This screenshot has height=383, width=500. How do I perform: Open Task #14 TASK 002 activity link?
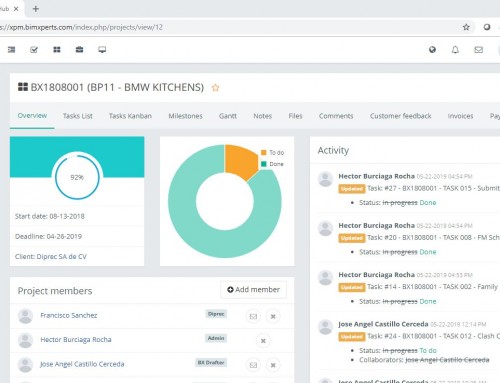coord(433,287)
